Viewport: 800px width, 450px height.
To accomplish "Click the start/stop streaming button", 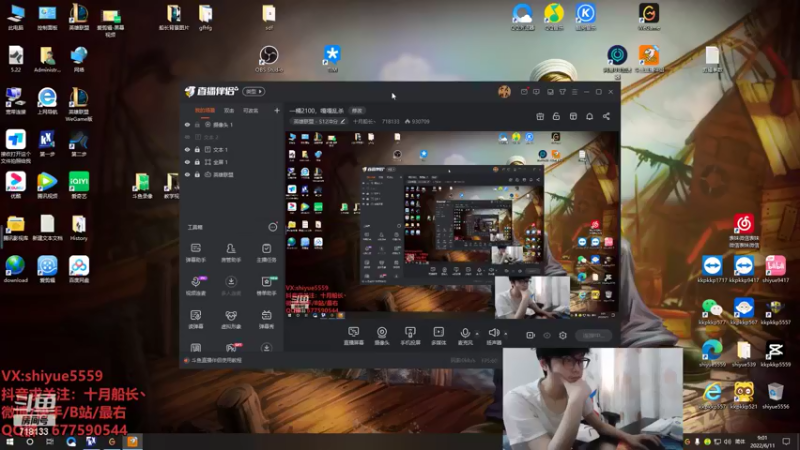I will click(593, 335).
